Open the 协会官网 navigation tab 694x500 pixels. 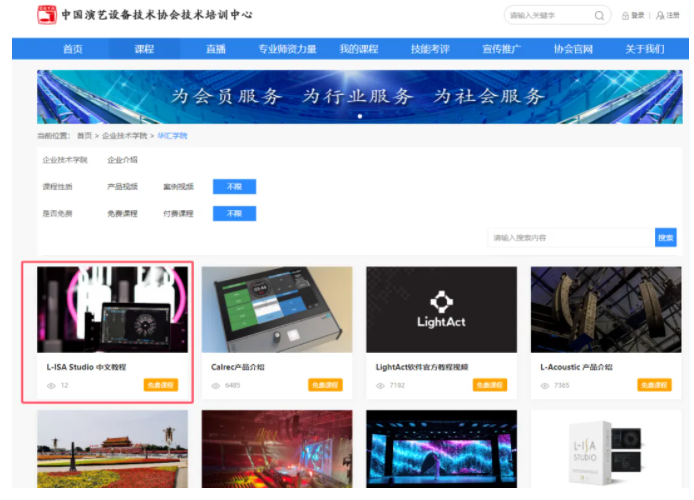tap(573, 49)
